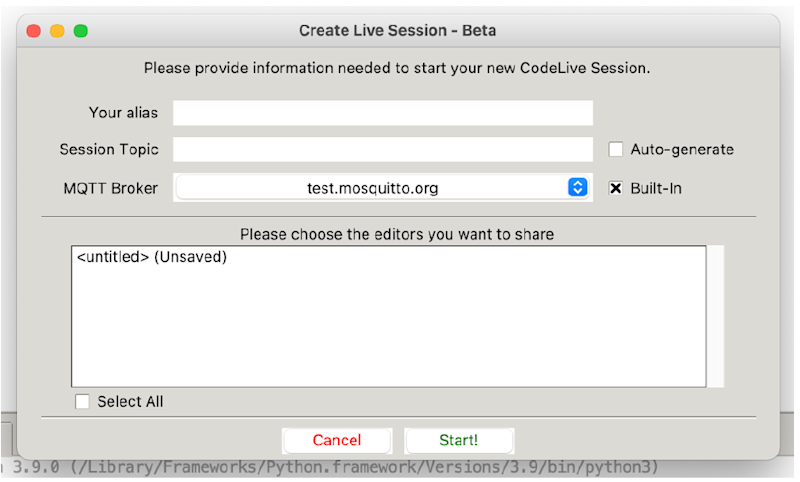The height and width of the screenshot is (482, 800).
Task: Tick the Select All checkbox
Action: [82, 402]
